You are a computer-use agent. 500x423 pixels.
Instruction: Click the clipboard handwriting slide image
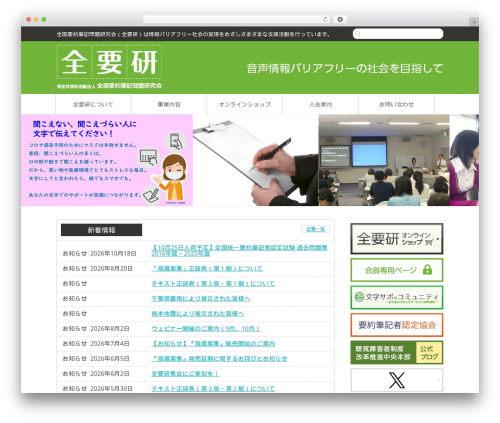coord(256,160)
